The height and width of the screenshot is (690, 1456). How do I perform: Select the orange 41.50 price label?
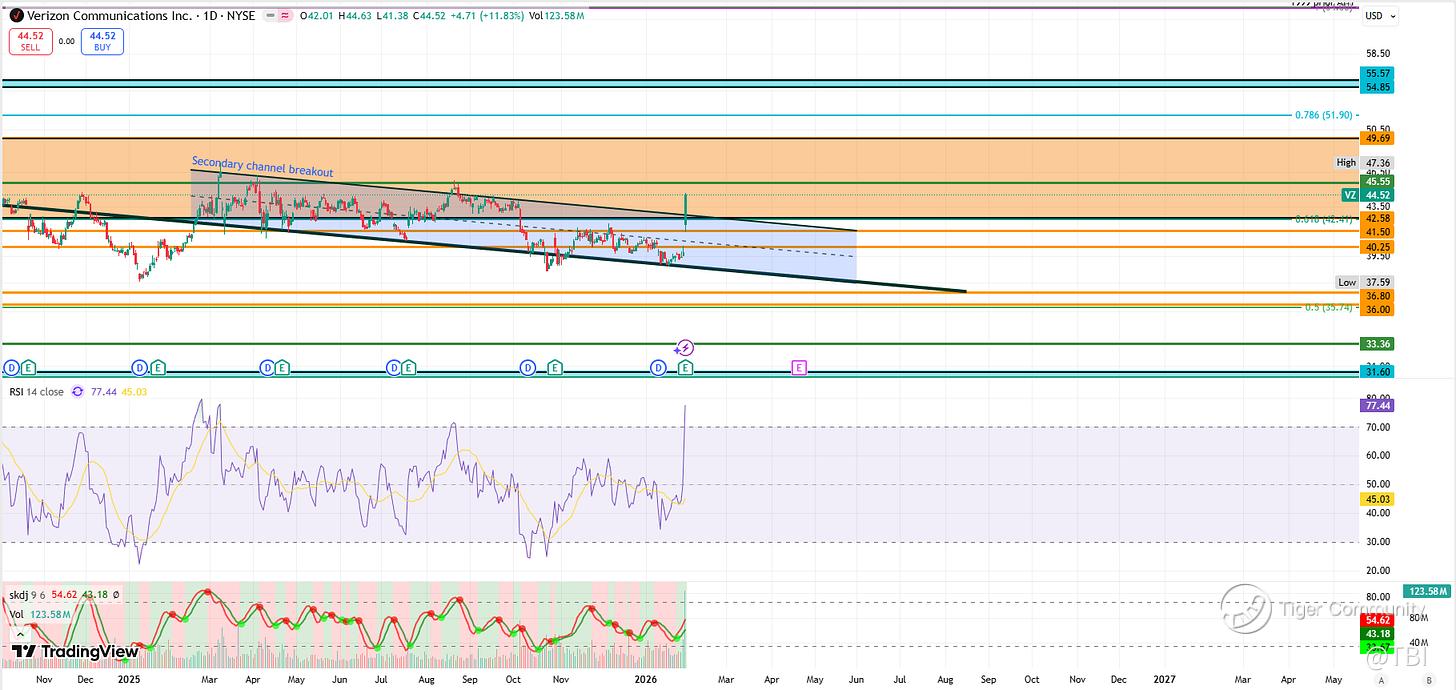tap(1376, 231)
